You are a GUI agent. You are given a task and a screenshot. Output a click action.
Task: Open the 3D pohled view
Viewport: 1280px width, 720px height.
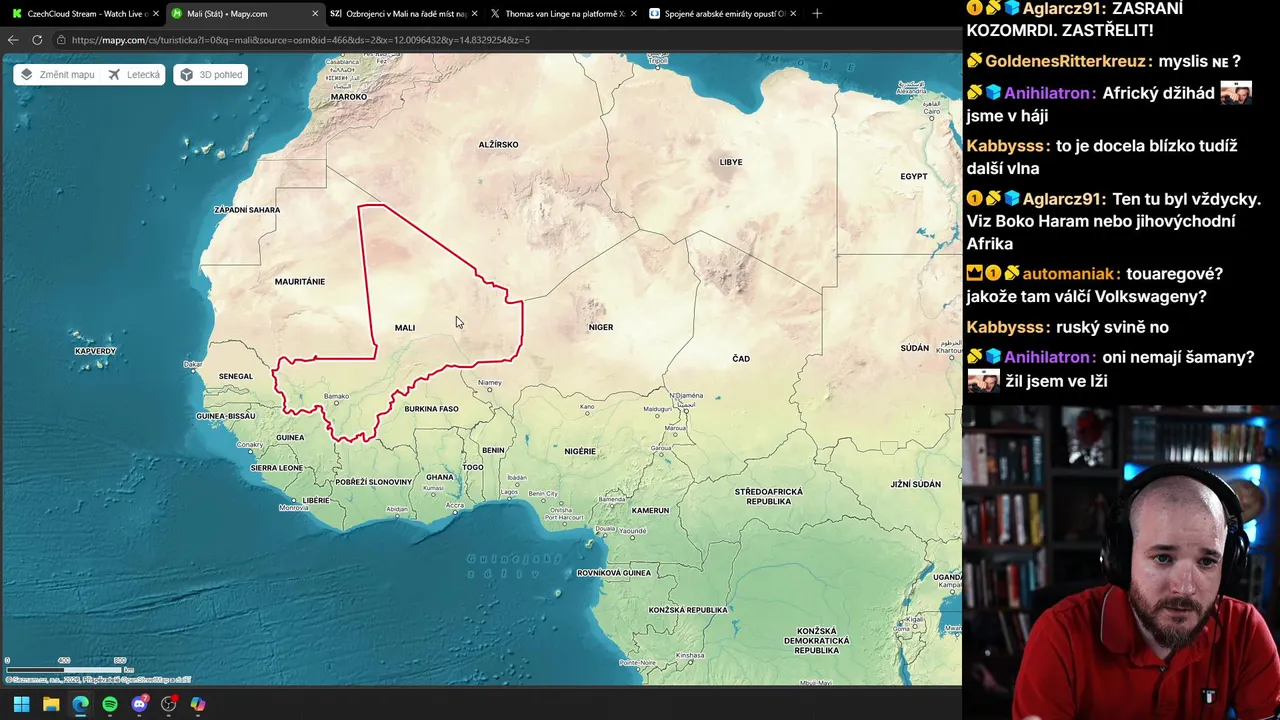coord(210,75)
